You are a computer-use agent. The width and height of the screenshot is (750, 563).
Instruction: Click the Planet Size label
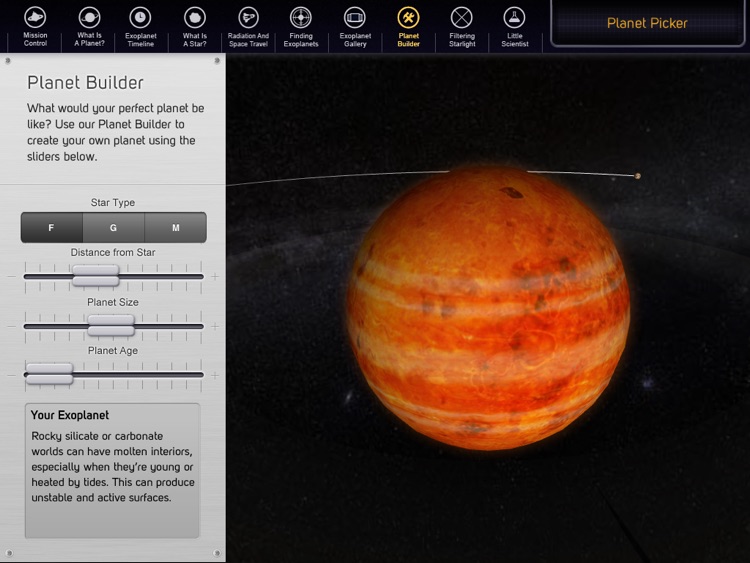[113, 302]
